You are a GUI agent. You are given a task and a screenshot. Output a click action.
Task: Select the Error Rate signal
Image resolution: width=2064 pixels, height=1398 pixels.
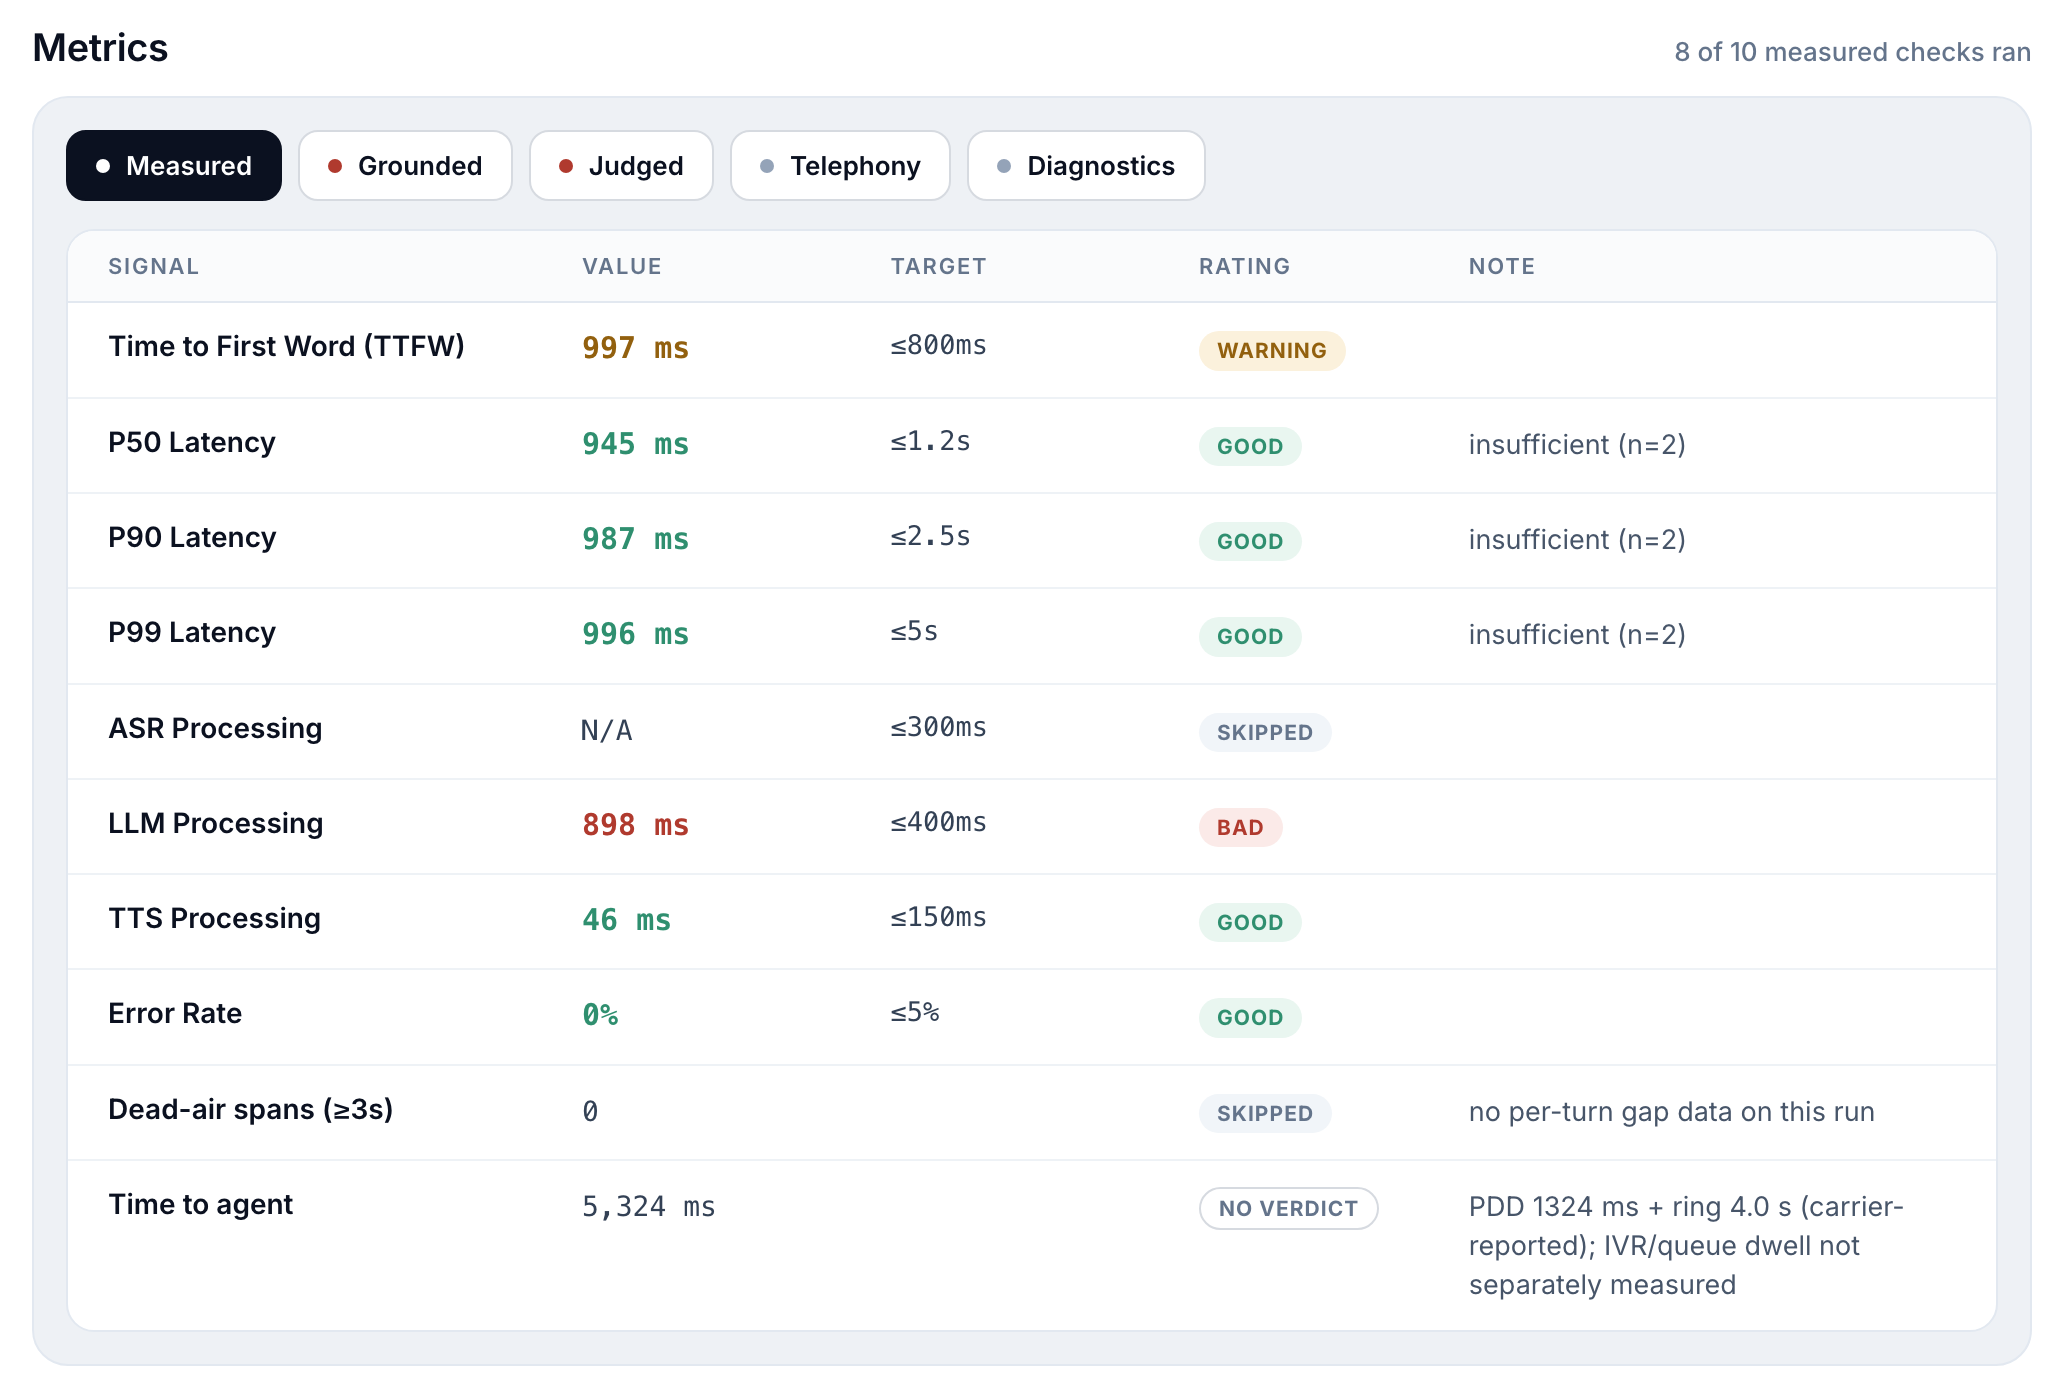(175, 1013)
